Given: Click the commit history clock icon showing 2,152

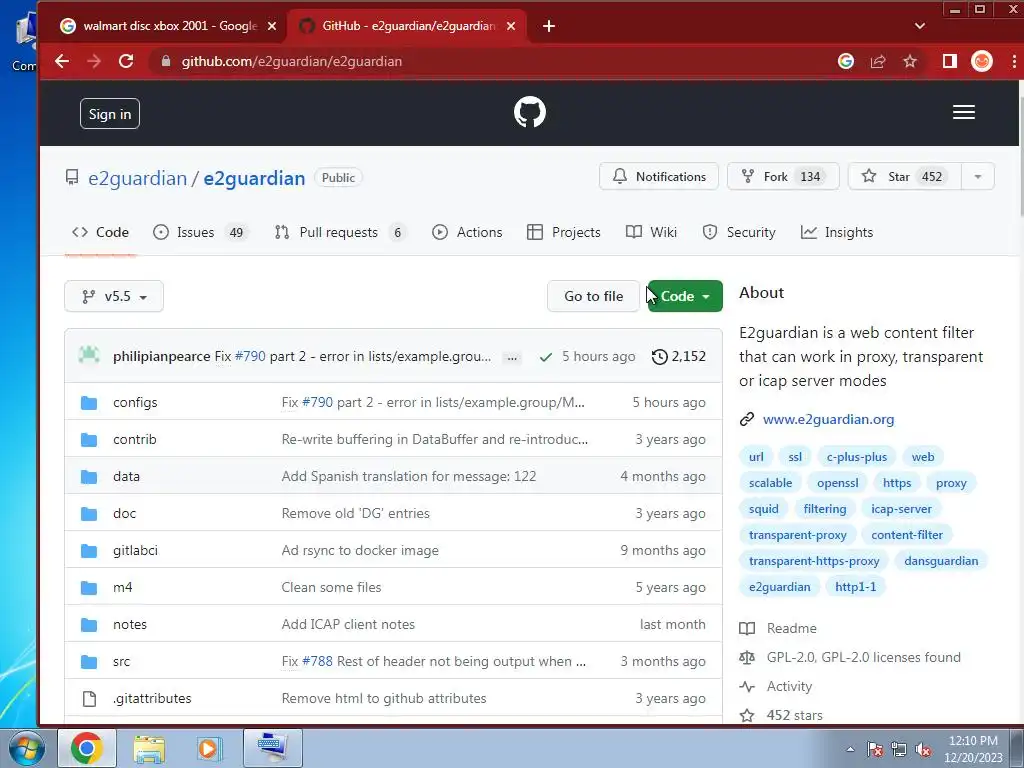Looking at the screenshot, I should 660,357.
